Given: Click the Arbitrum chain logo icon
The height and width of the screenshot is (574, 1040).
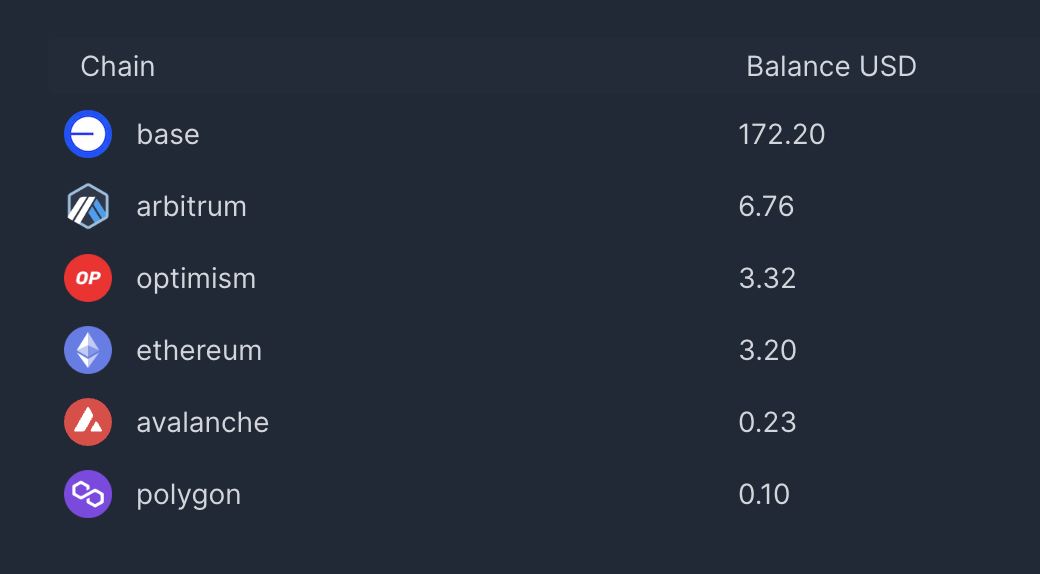Looking at the screenshot, I should pos(88,206).
